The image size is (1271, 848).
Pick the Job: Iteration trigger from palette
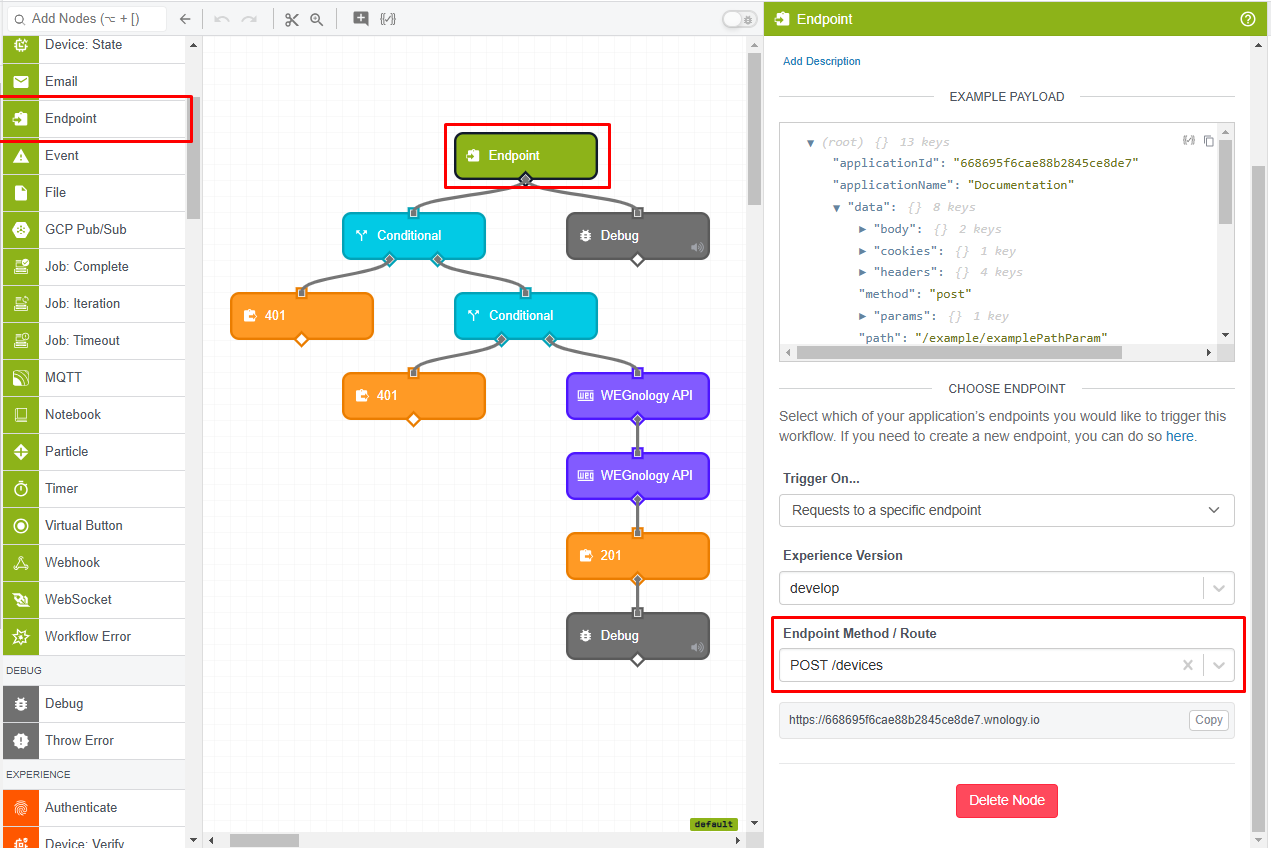click(94, 303)
